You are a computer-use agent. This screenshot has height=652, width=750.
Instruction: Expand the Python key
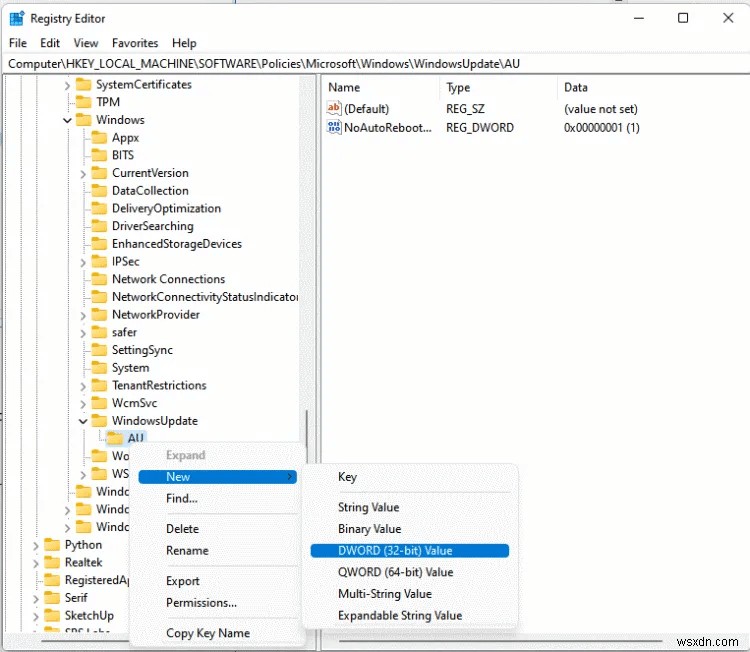(36, 545)
